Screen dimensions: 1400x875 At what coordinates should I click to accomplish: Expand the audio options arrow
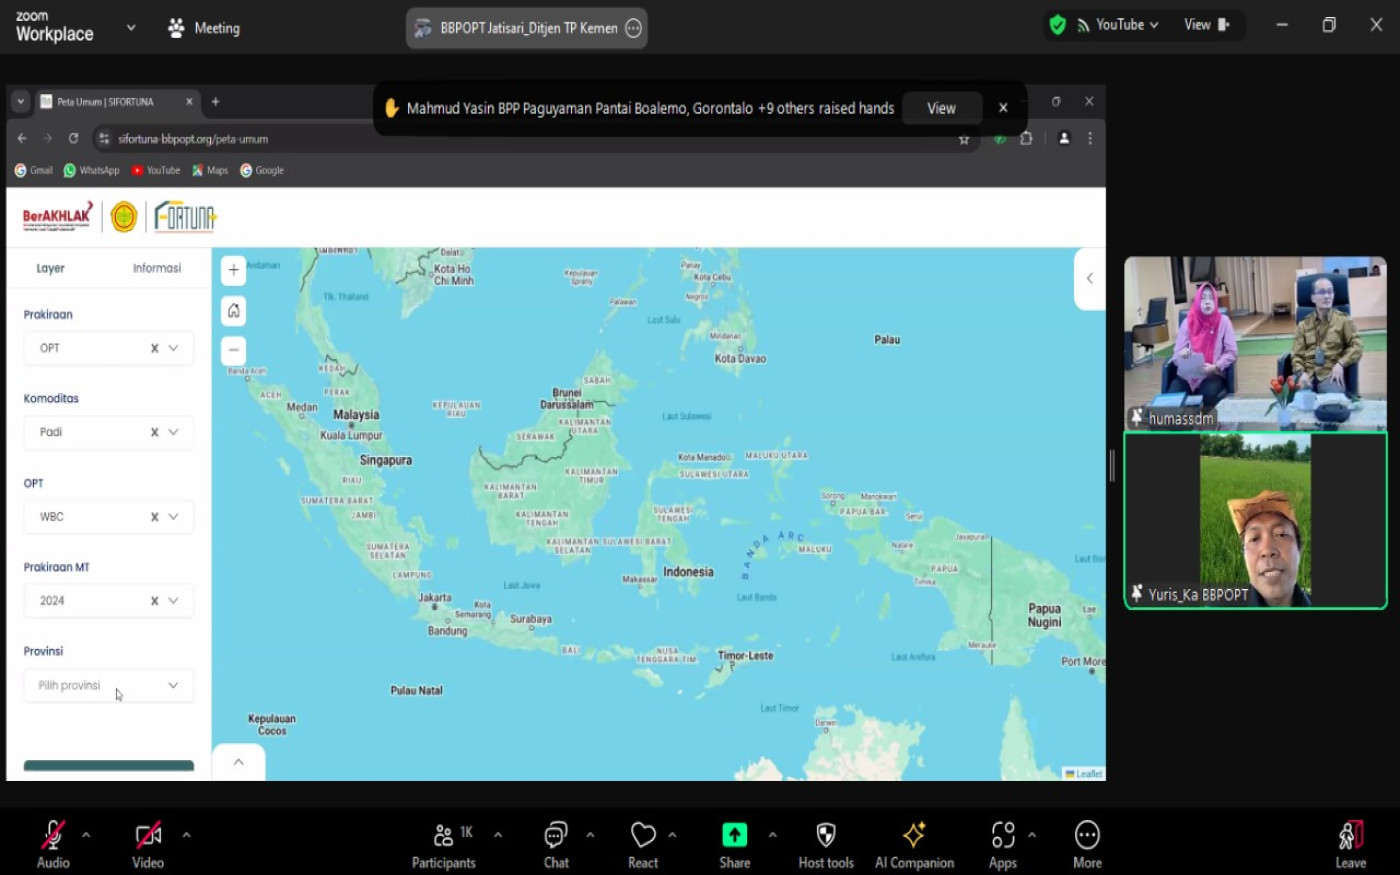pos(86,834)
